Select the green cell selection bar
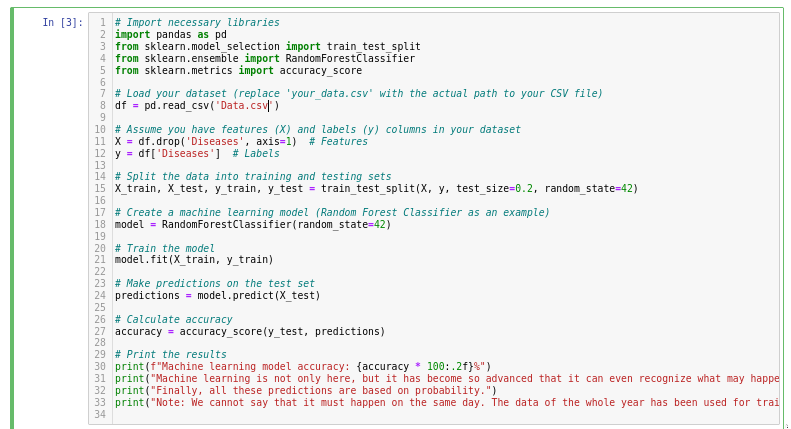791x429 pixels. pyautogui.click(x=13, y=218)
